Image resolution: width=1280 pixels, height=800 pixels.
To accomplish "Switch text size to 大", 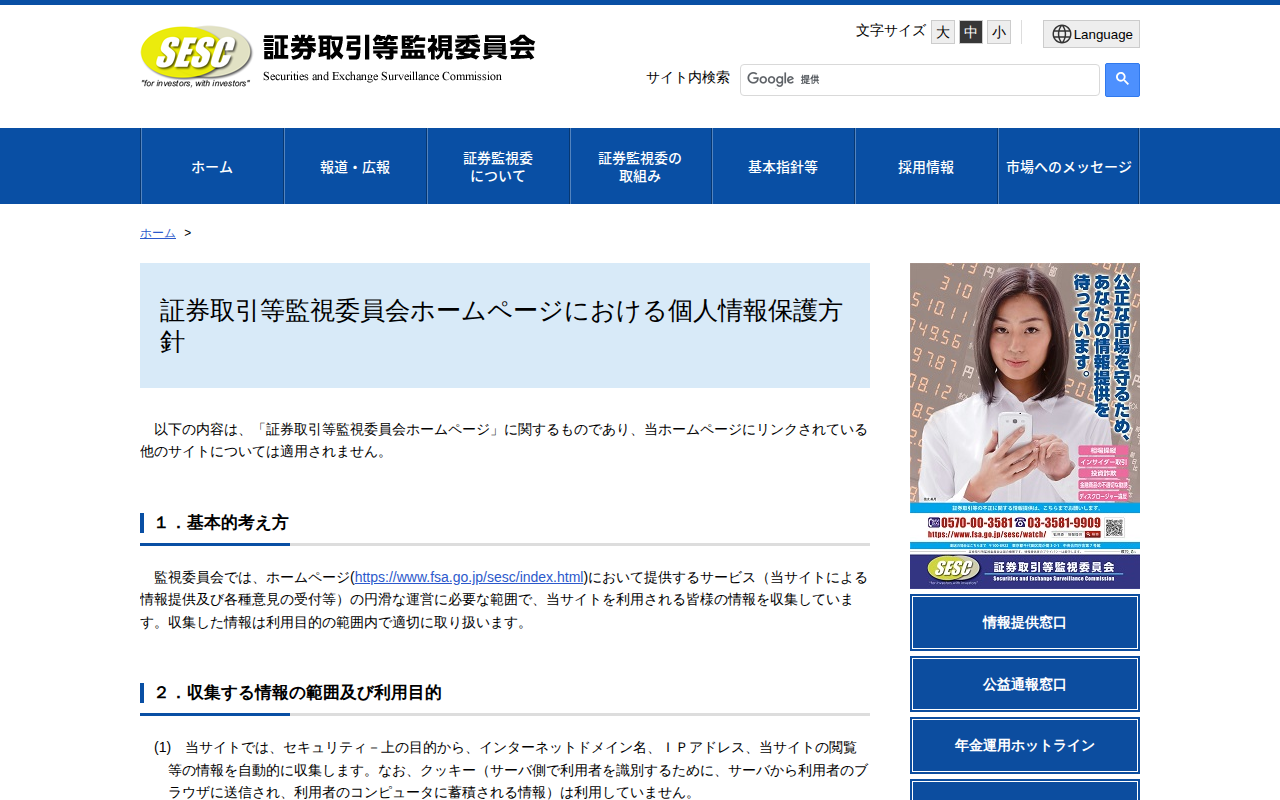I will click(941, 31).
